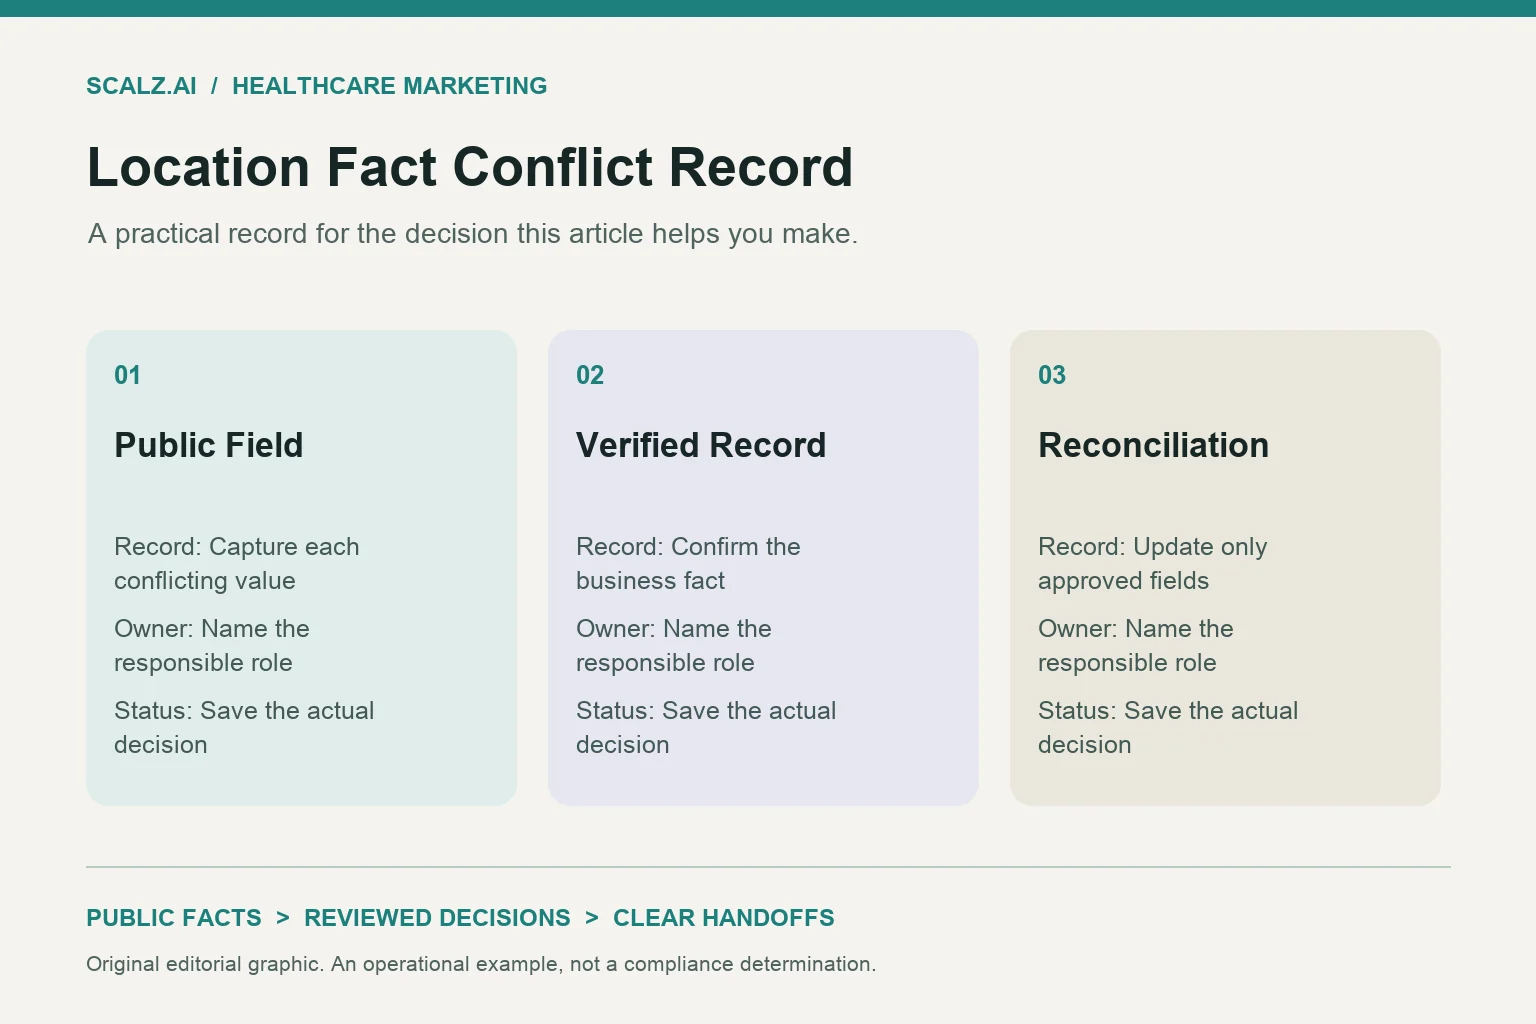Click the Owner line in Verified Record card
The height and width of the screenshot is (1024, 1536).
[674, 646]
